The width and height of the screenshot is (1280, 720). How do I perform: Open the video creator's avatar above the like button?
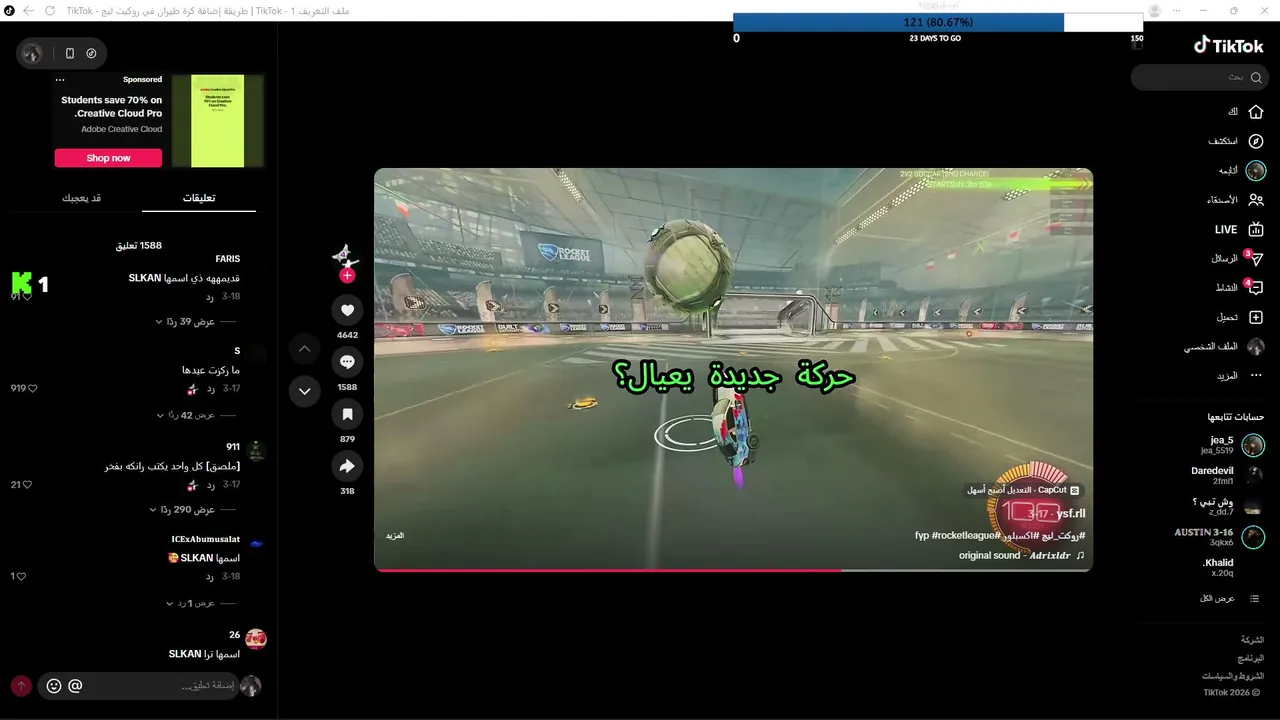coord(346,255)
